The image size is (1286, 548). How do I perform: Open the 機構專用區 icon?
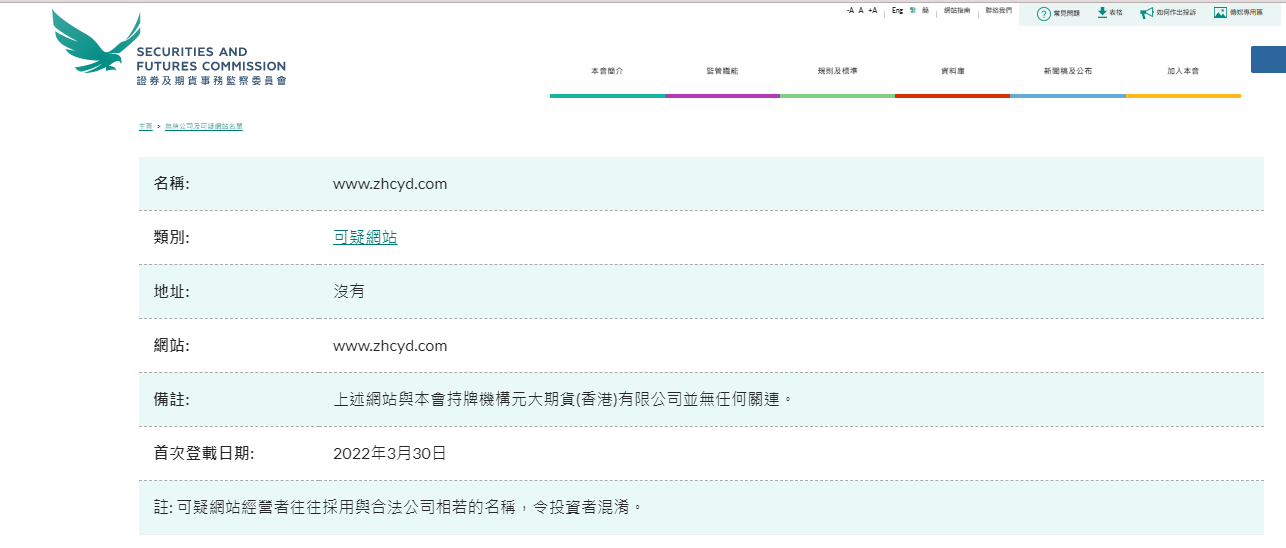click(x=1220, y=13)
